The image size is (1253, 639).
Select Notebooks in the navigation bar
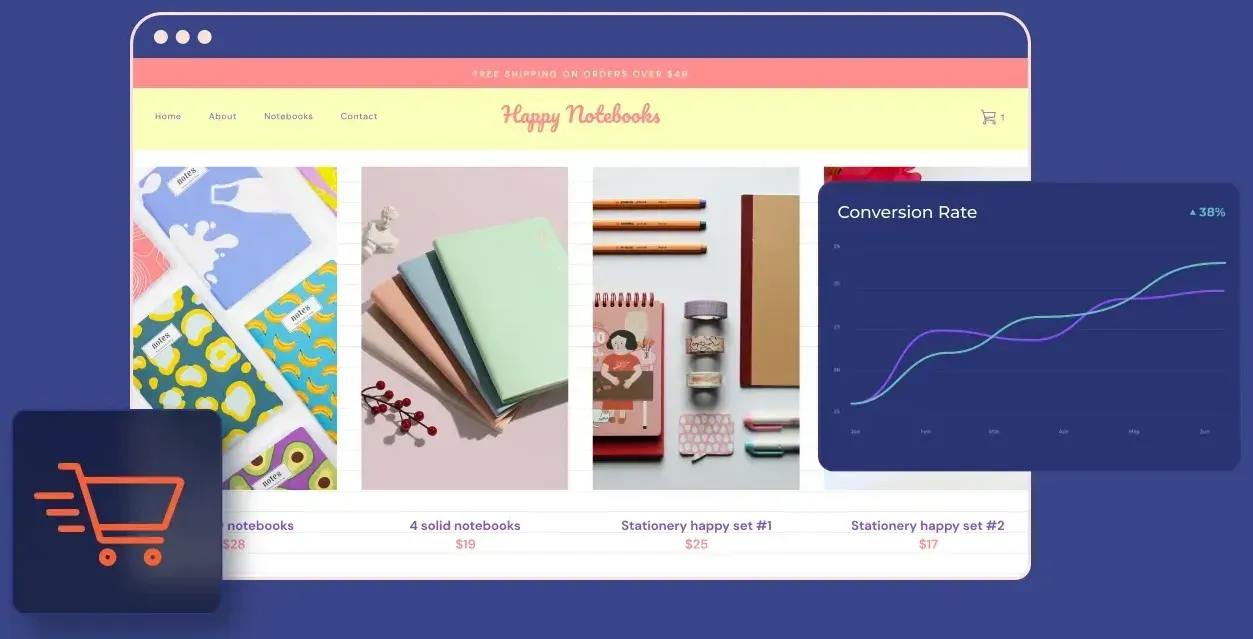point(288,116)
